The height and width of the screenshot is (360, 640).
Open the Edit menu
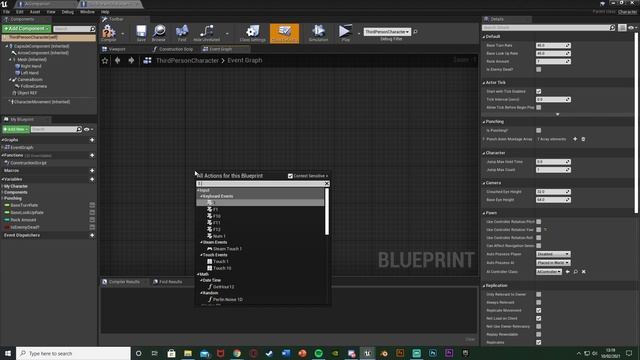point(20,12)
